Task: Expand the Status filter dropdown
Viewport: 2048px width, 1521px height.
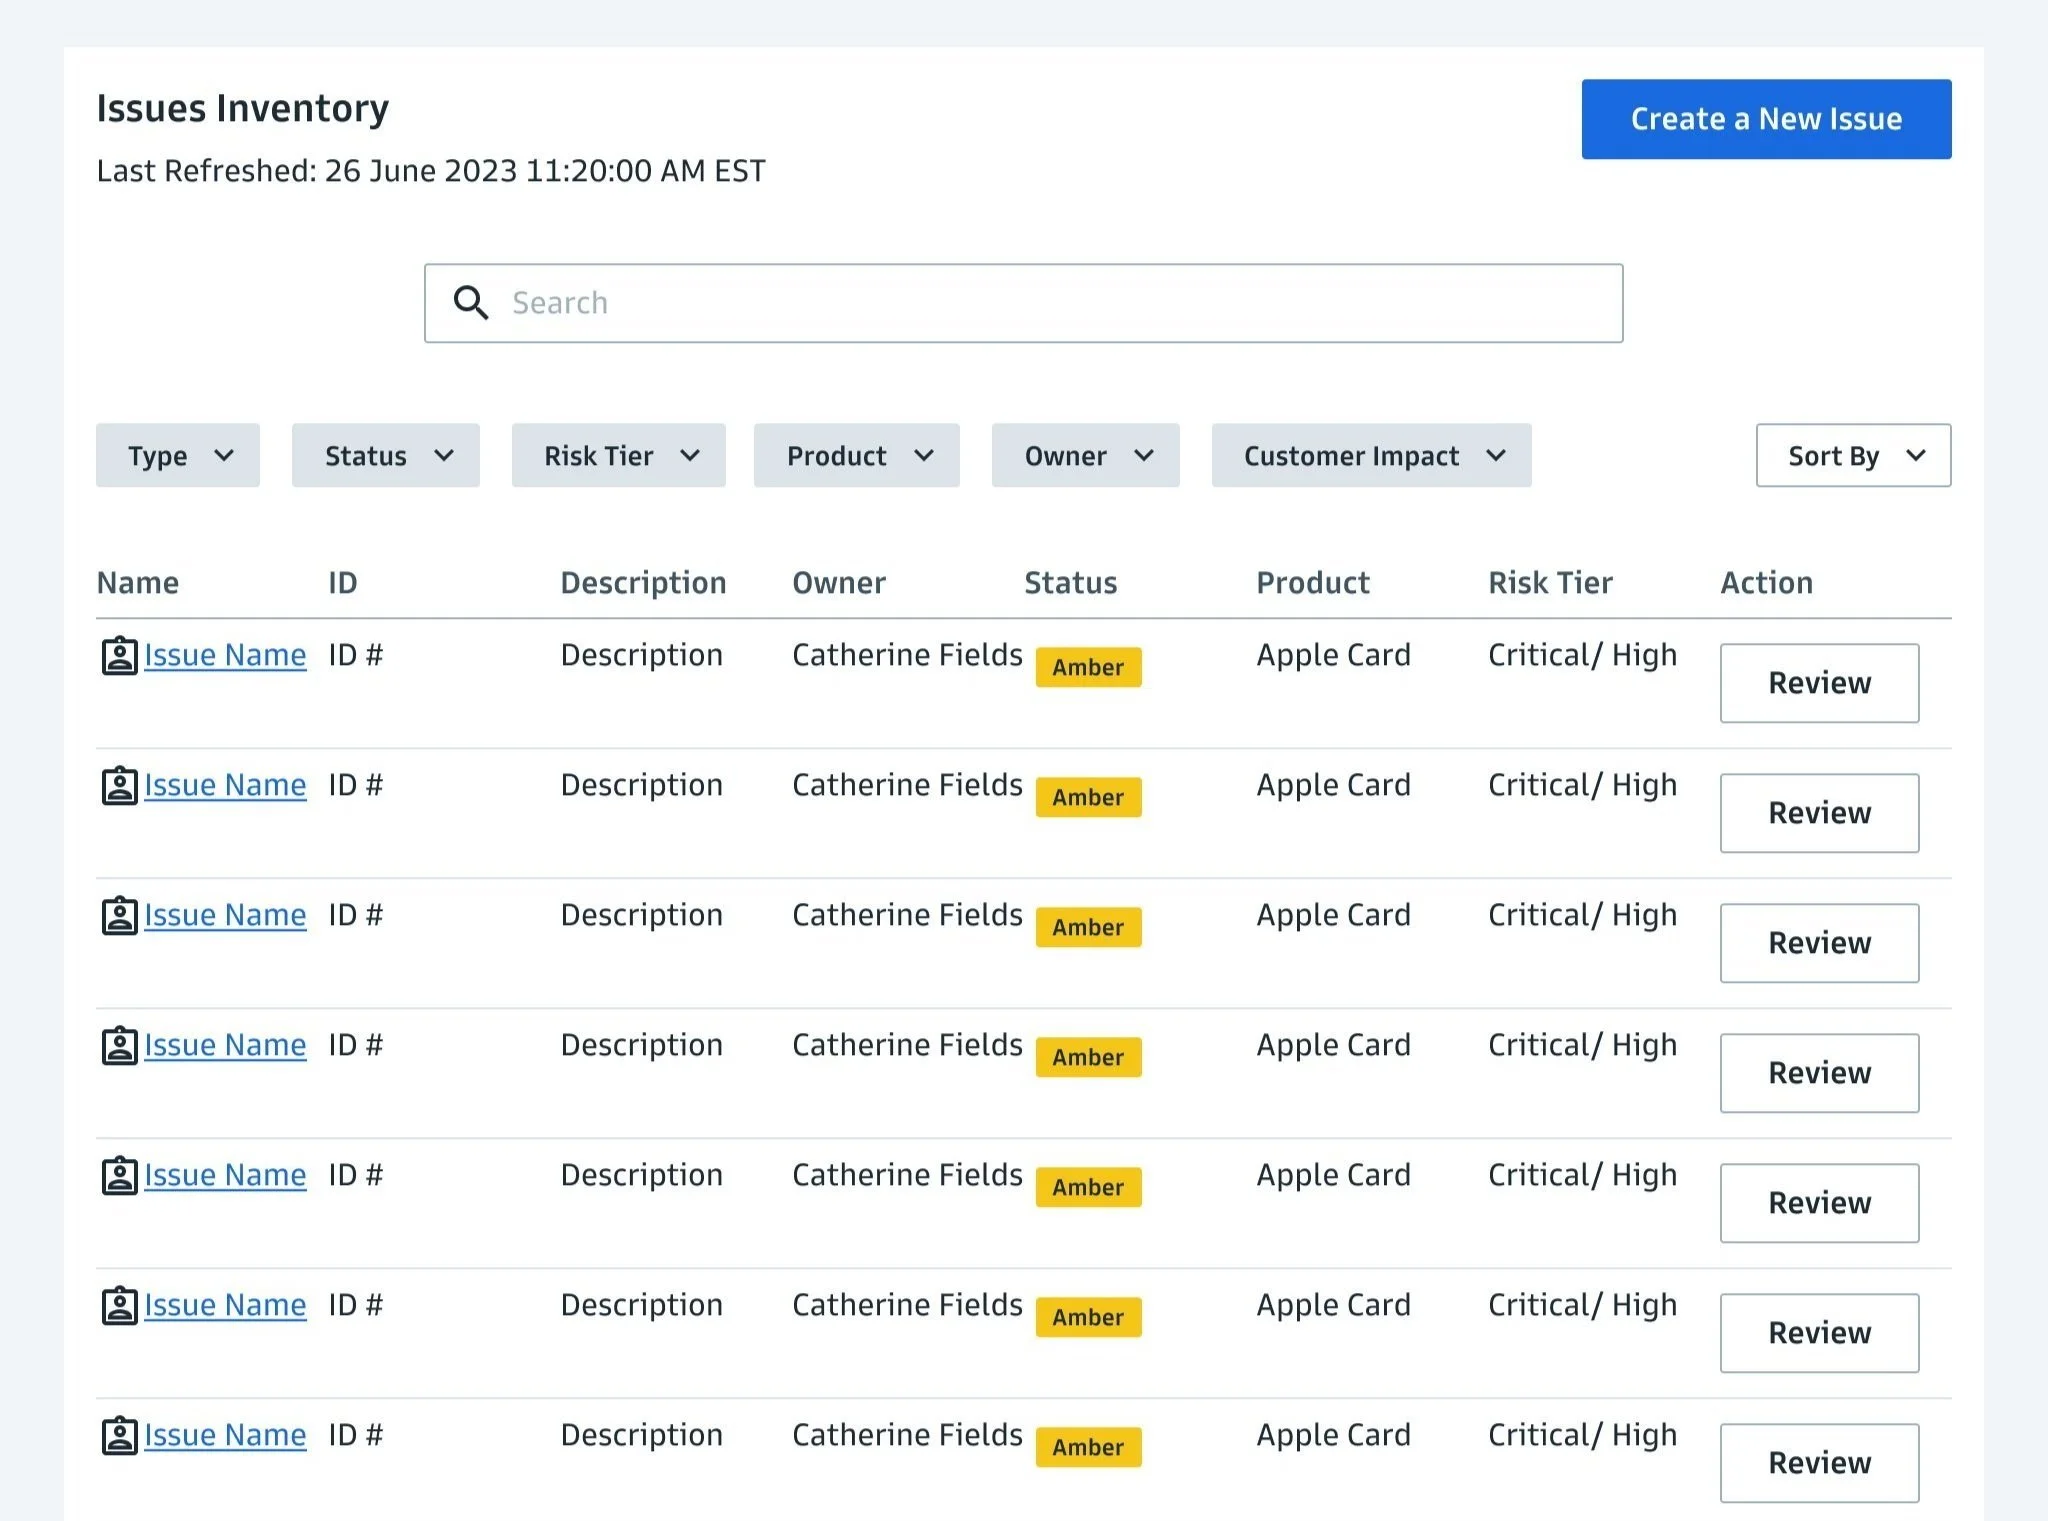Action: (386, 455)
